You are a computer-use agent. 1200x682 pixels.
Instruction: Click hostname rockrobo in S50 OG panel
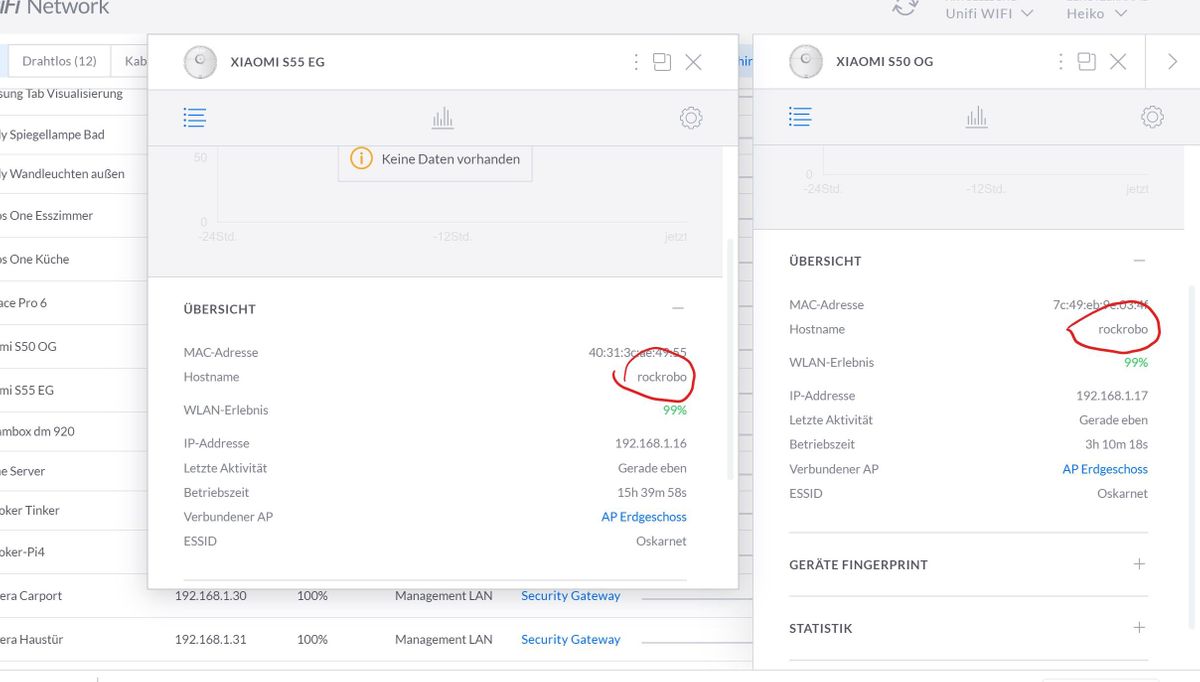(1123, 329)
